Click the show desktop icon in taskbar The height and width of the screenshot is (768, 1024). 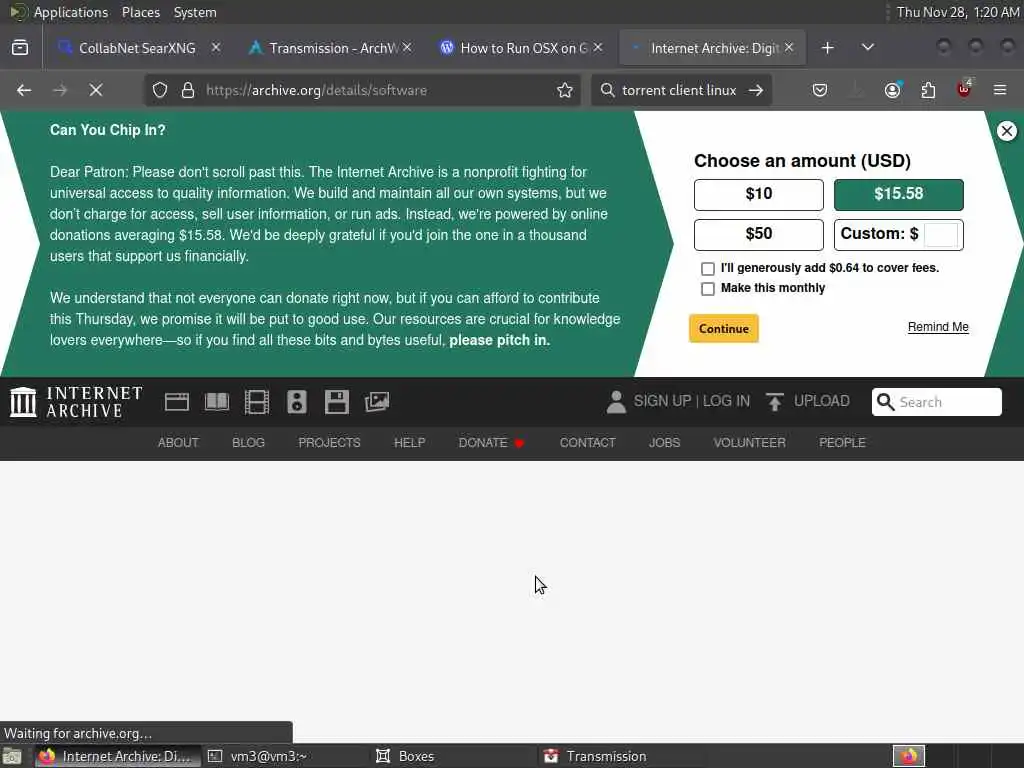point(12,757)
